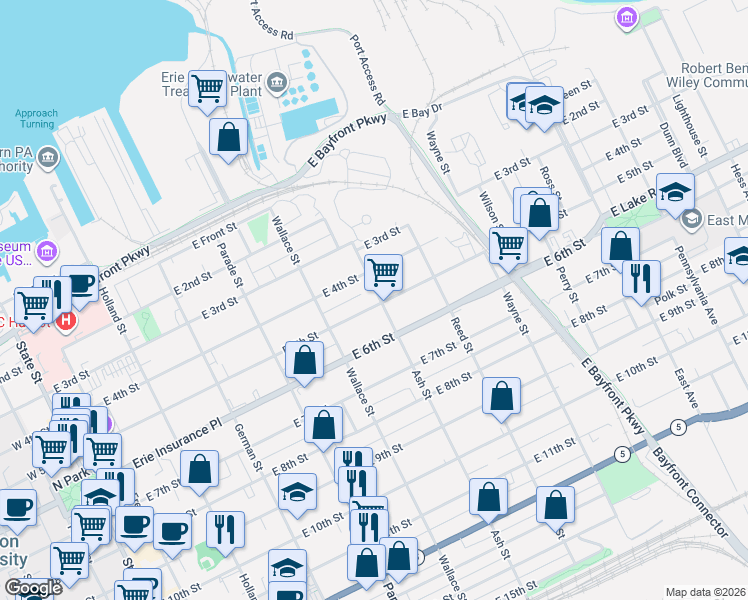Select the shopping bag marker right of lower Ash St

(555, 506)
